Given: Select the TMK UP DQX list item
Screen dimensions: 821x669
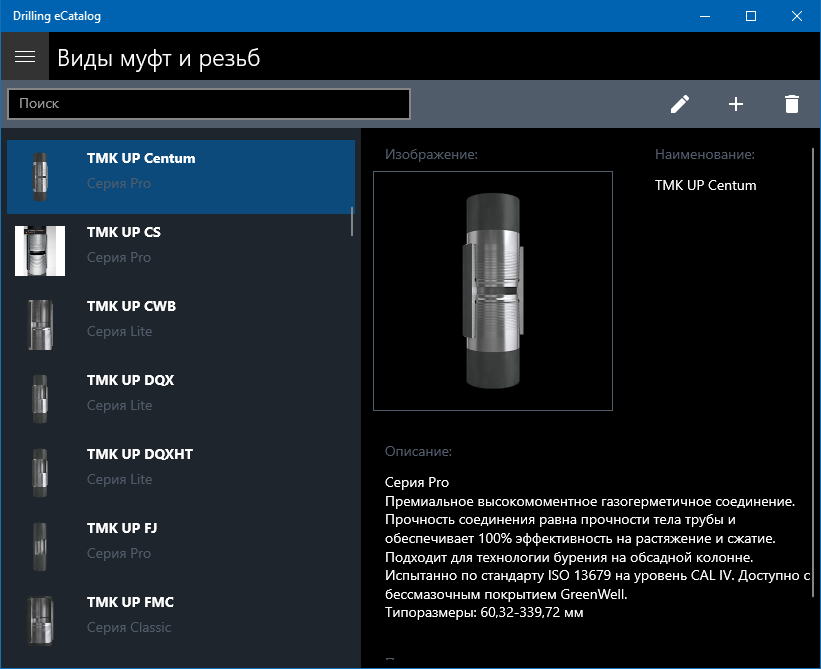Looking at the screenshot, I should 181,398.
